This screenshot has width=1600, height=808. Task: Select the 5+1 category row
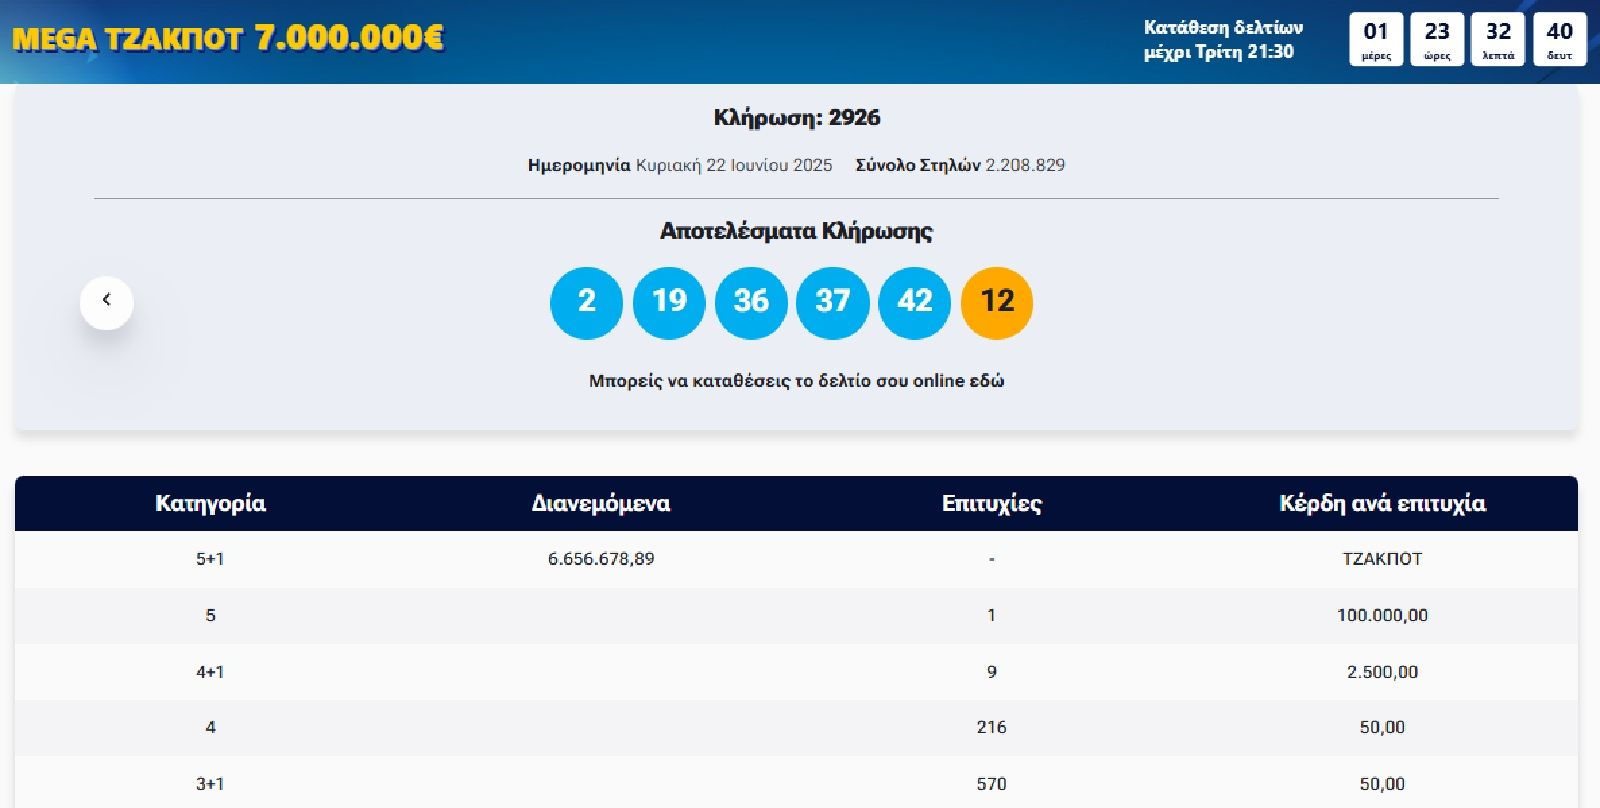(x=210, y=559)
